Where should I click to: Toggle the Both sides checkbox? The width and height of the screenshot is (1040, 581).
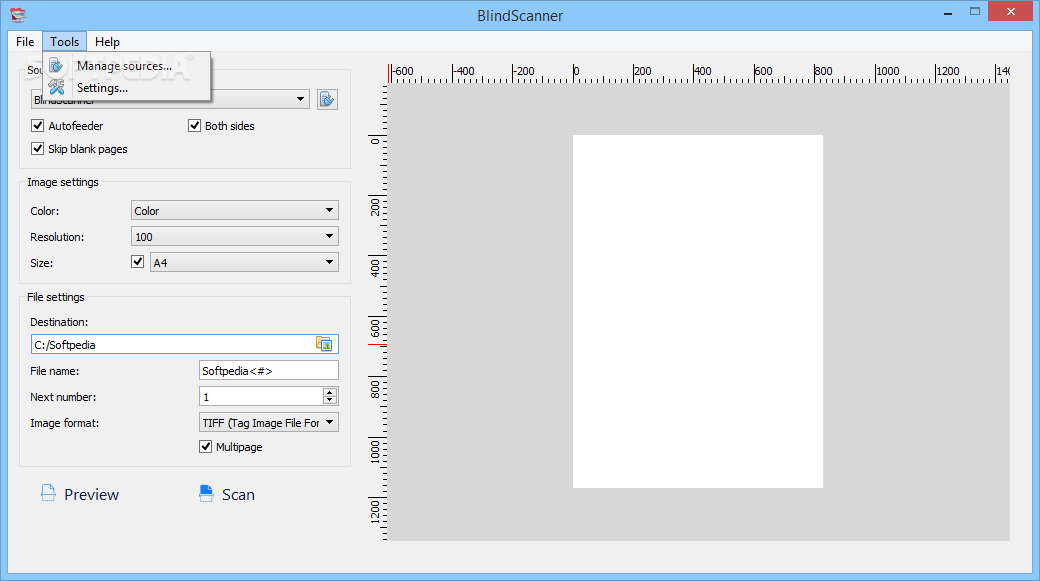(194, 125)
